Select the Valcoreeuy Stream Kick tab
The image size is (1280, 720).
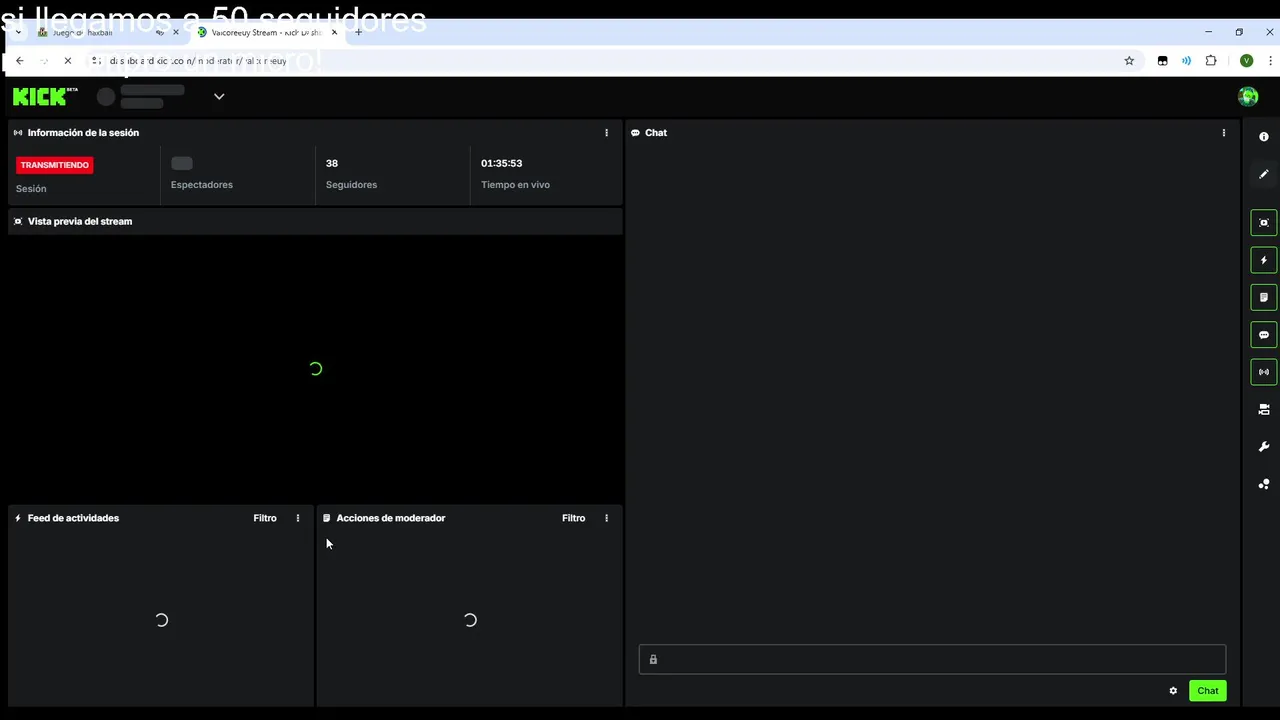click(265, 32)
